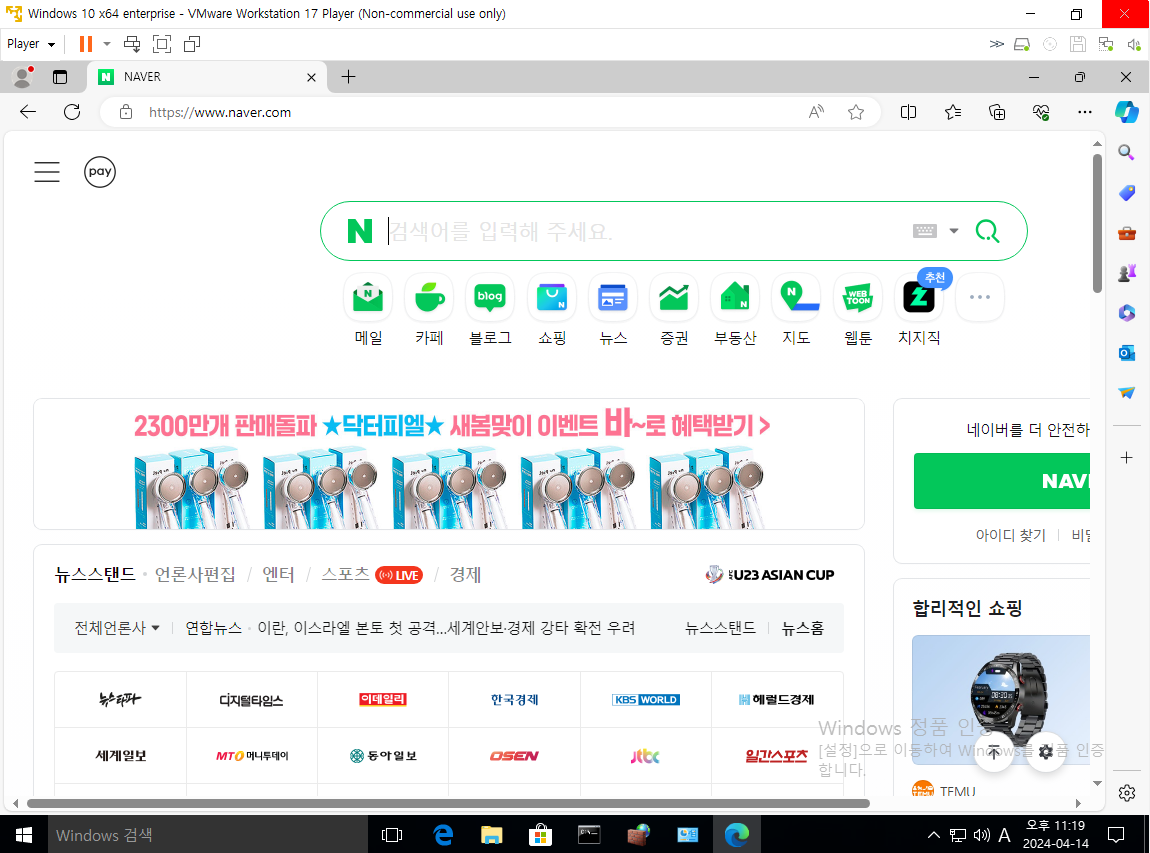The image size is (1150, 853).
Task: Open the Windows Start button
Action: [x=23, y=835]
